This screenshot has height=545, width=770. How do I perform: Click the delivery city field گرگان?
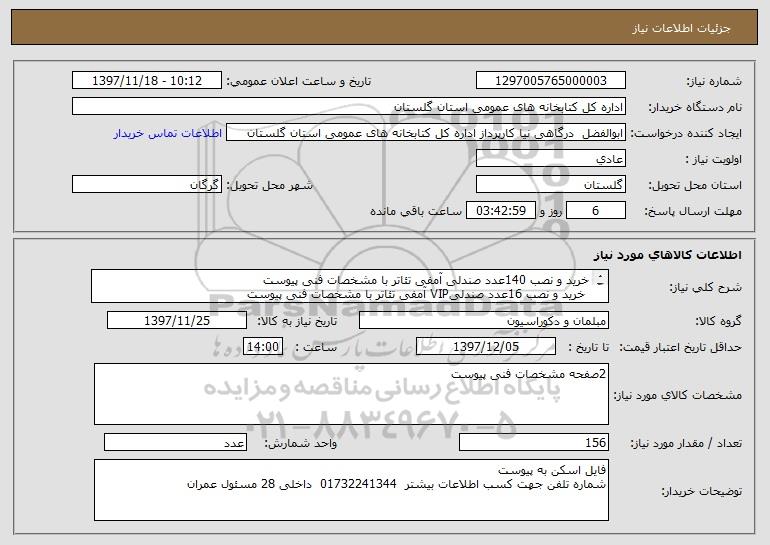(147, 185)
